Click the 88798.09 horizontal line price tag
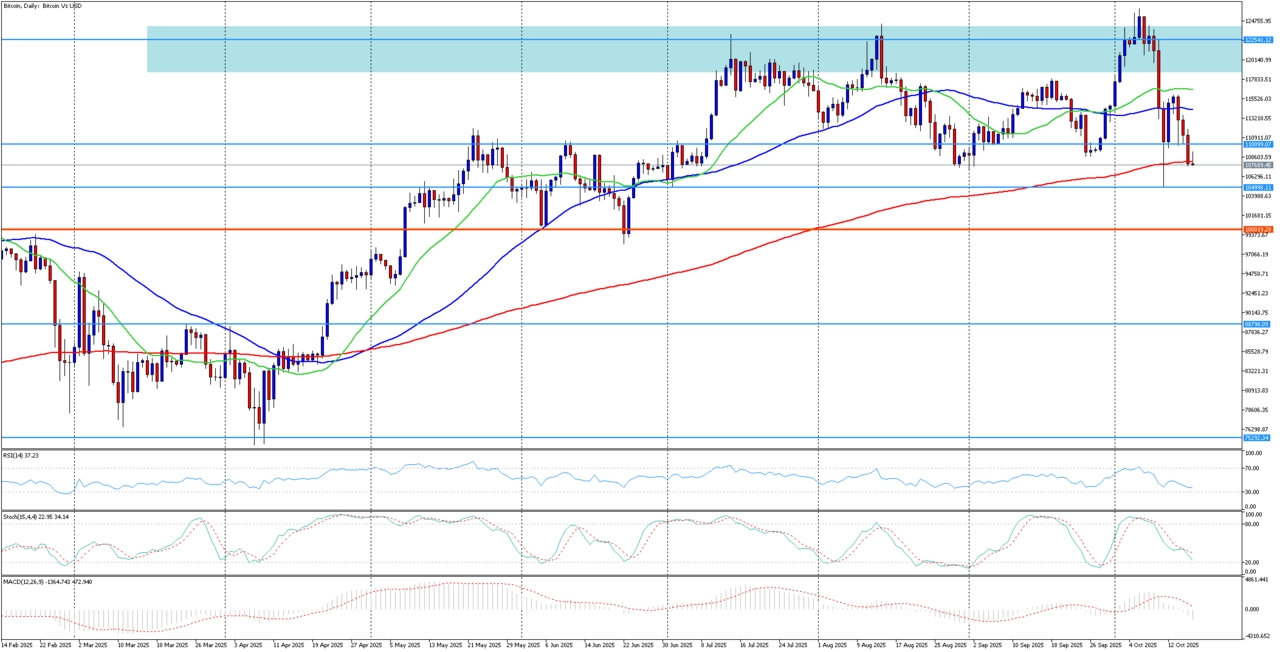The height and width of the screenshot is (652, 1280). (x=1257, y=324)
